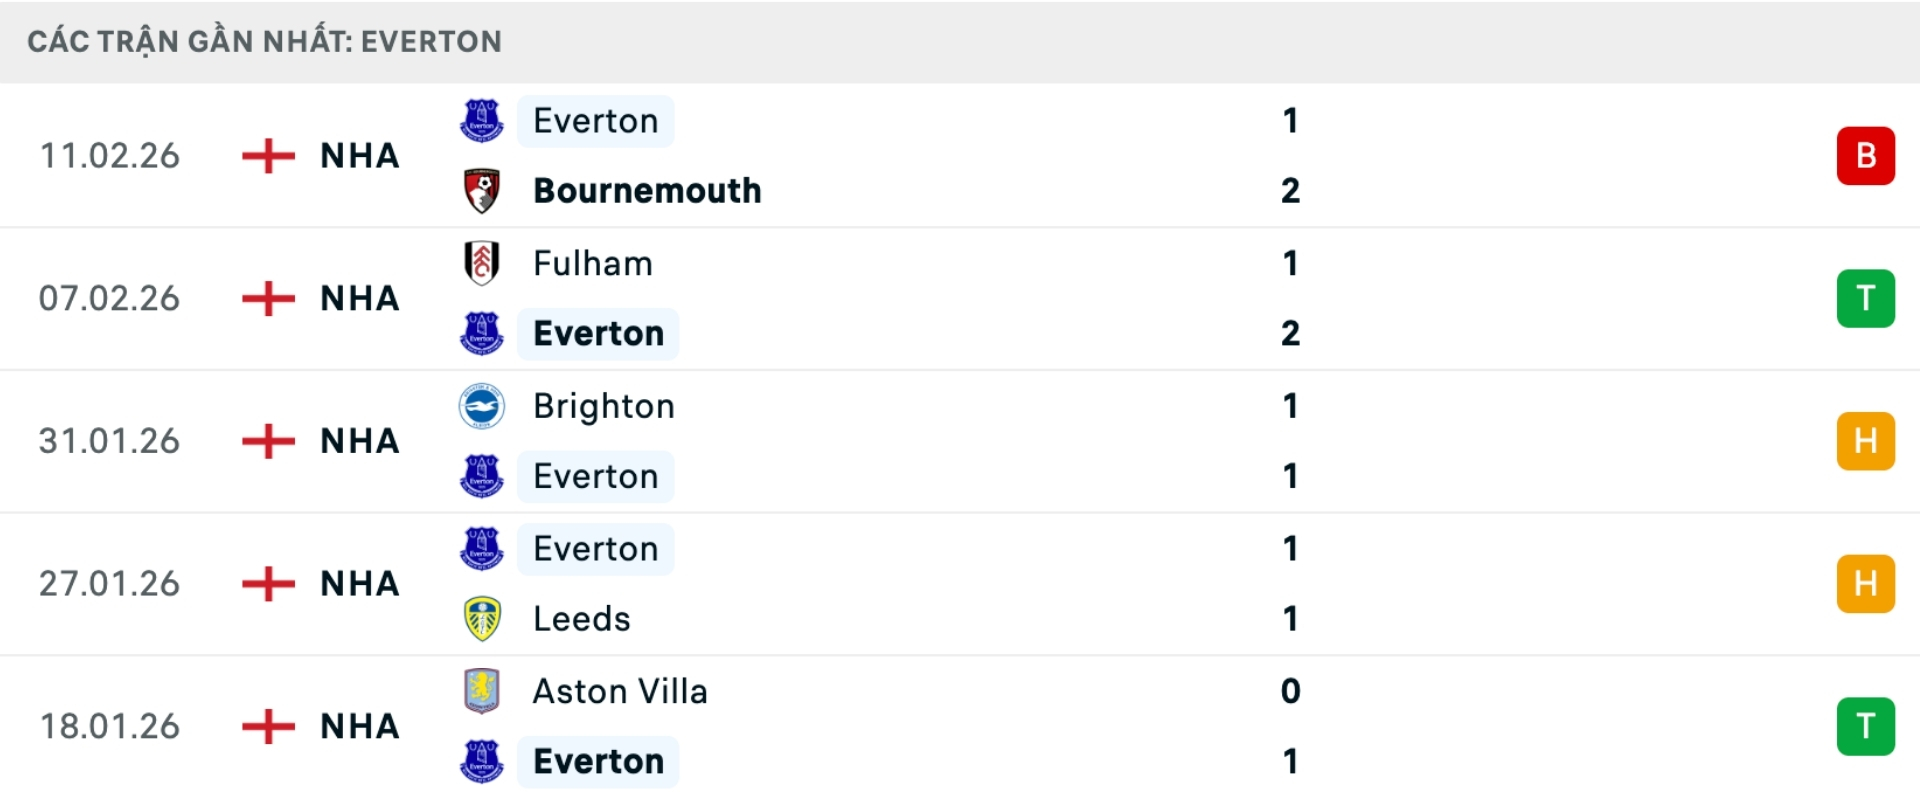The image size is (1920, 792).
Task: Select the Bournemouth club crest
Action: [x=481, y=190]
